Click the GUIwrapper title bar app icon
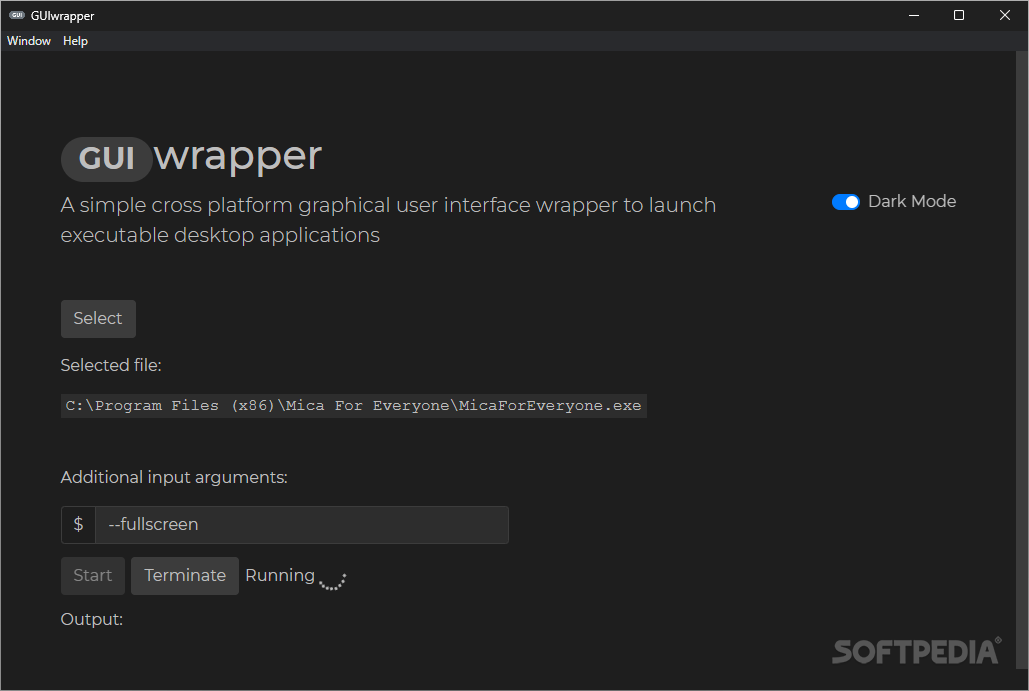Screen dimensions: 1029x691 click(x=16, y=15)
